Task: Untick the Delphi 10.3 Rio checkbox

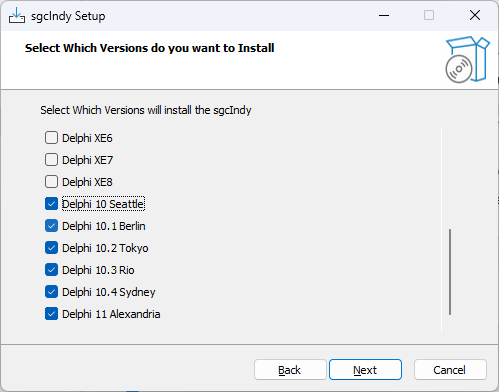Action: pyautogui.click(x=51, y=270)
